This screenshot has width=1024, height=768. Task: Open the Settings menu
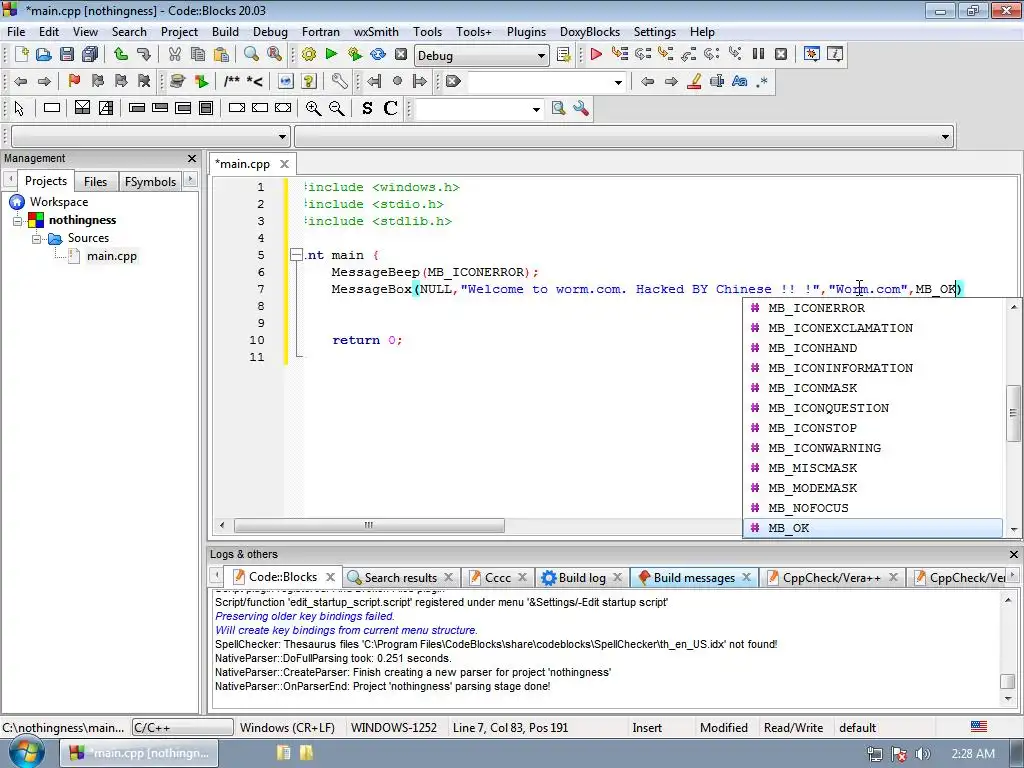pos(654,31)
